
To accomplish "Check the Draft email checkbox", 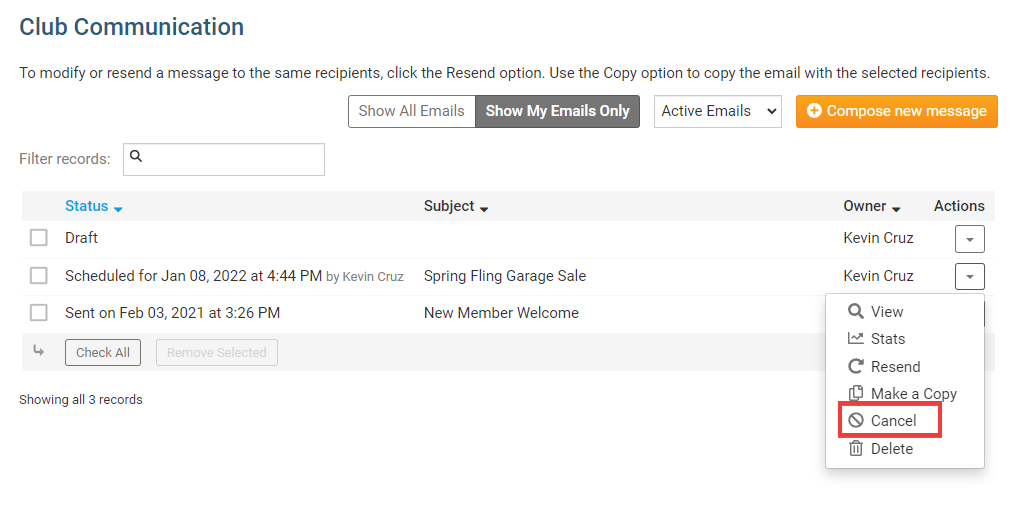I will tap(38, 238).
